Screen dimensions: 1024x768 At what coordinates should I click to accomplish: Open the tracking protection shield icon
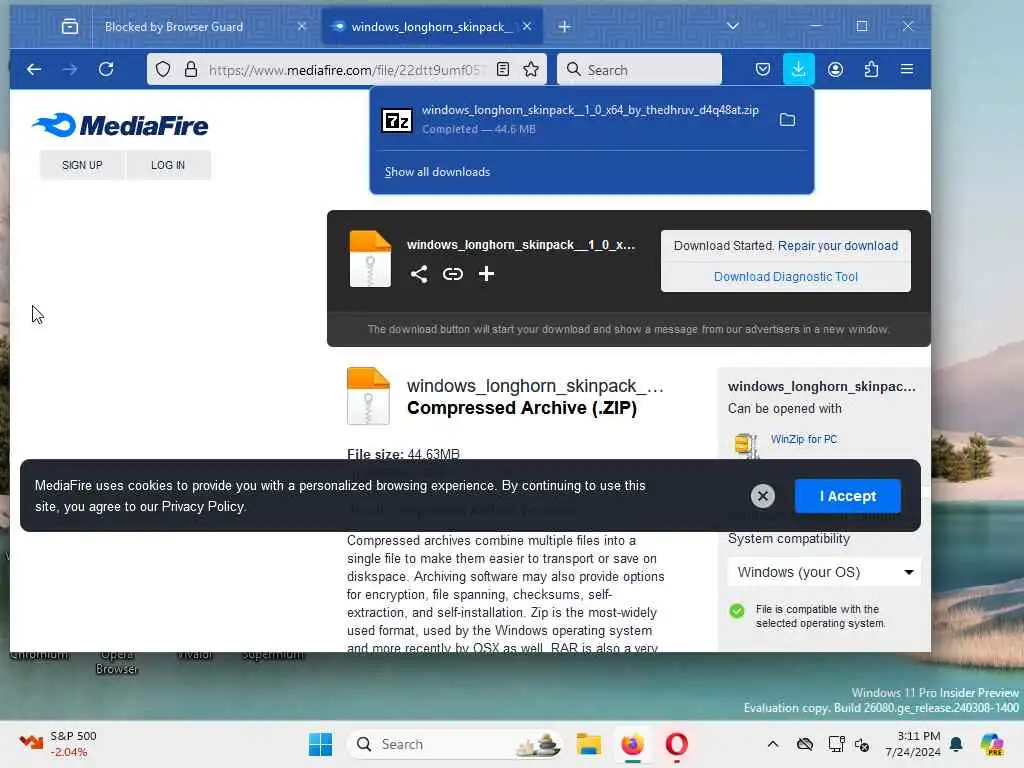(x=163, y=69)
